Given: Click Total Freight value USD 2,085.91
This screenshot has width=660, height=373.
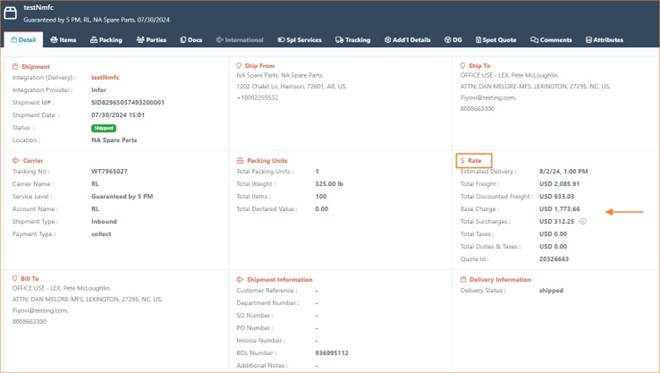Looking at the screenshot, I should (x=559, y=184).
